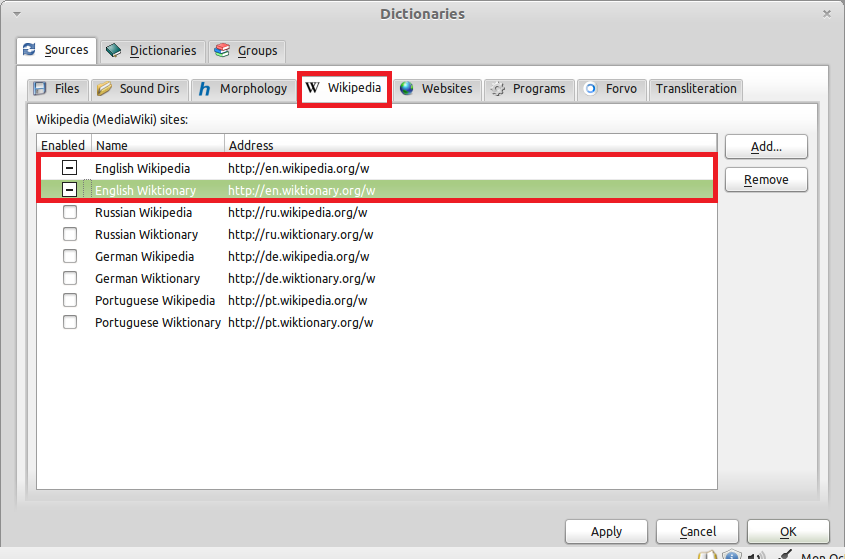Click the Apply button

606,532
